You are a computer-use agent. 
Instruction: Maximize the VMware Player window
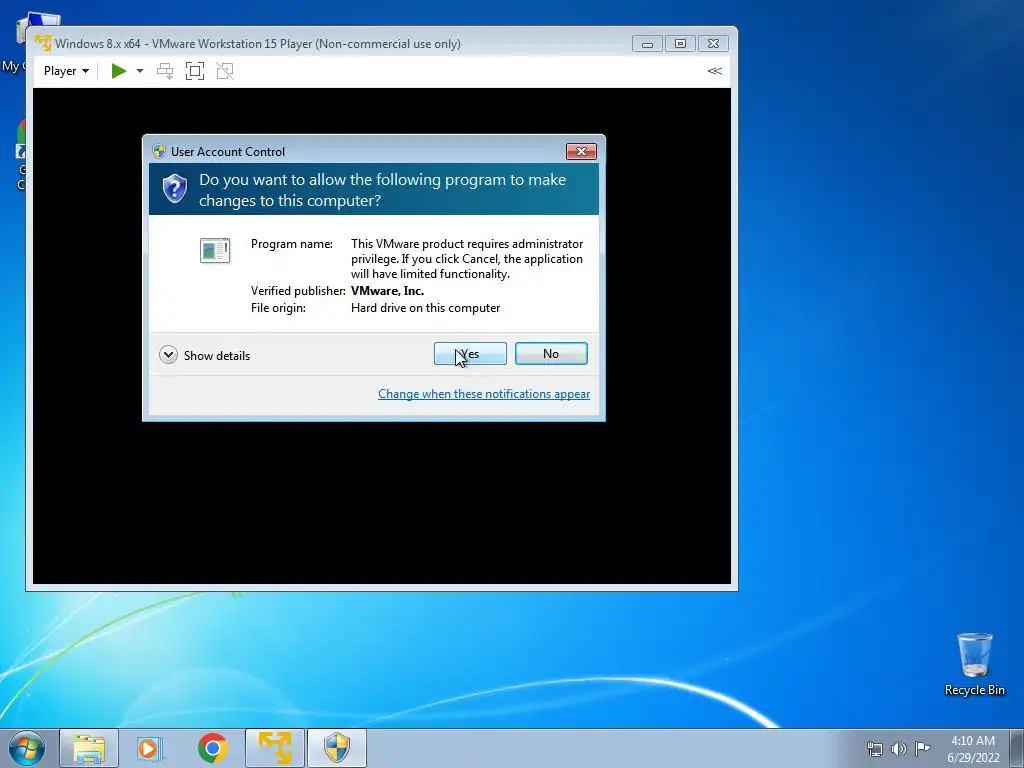(680, 44)
